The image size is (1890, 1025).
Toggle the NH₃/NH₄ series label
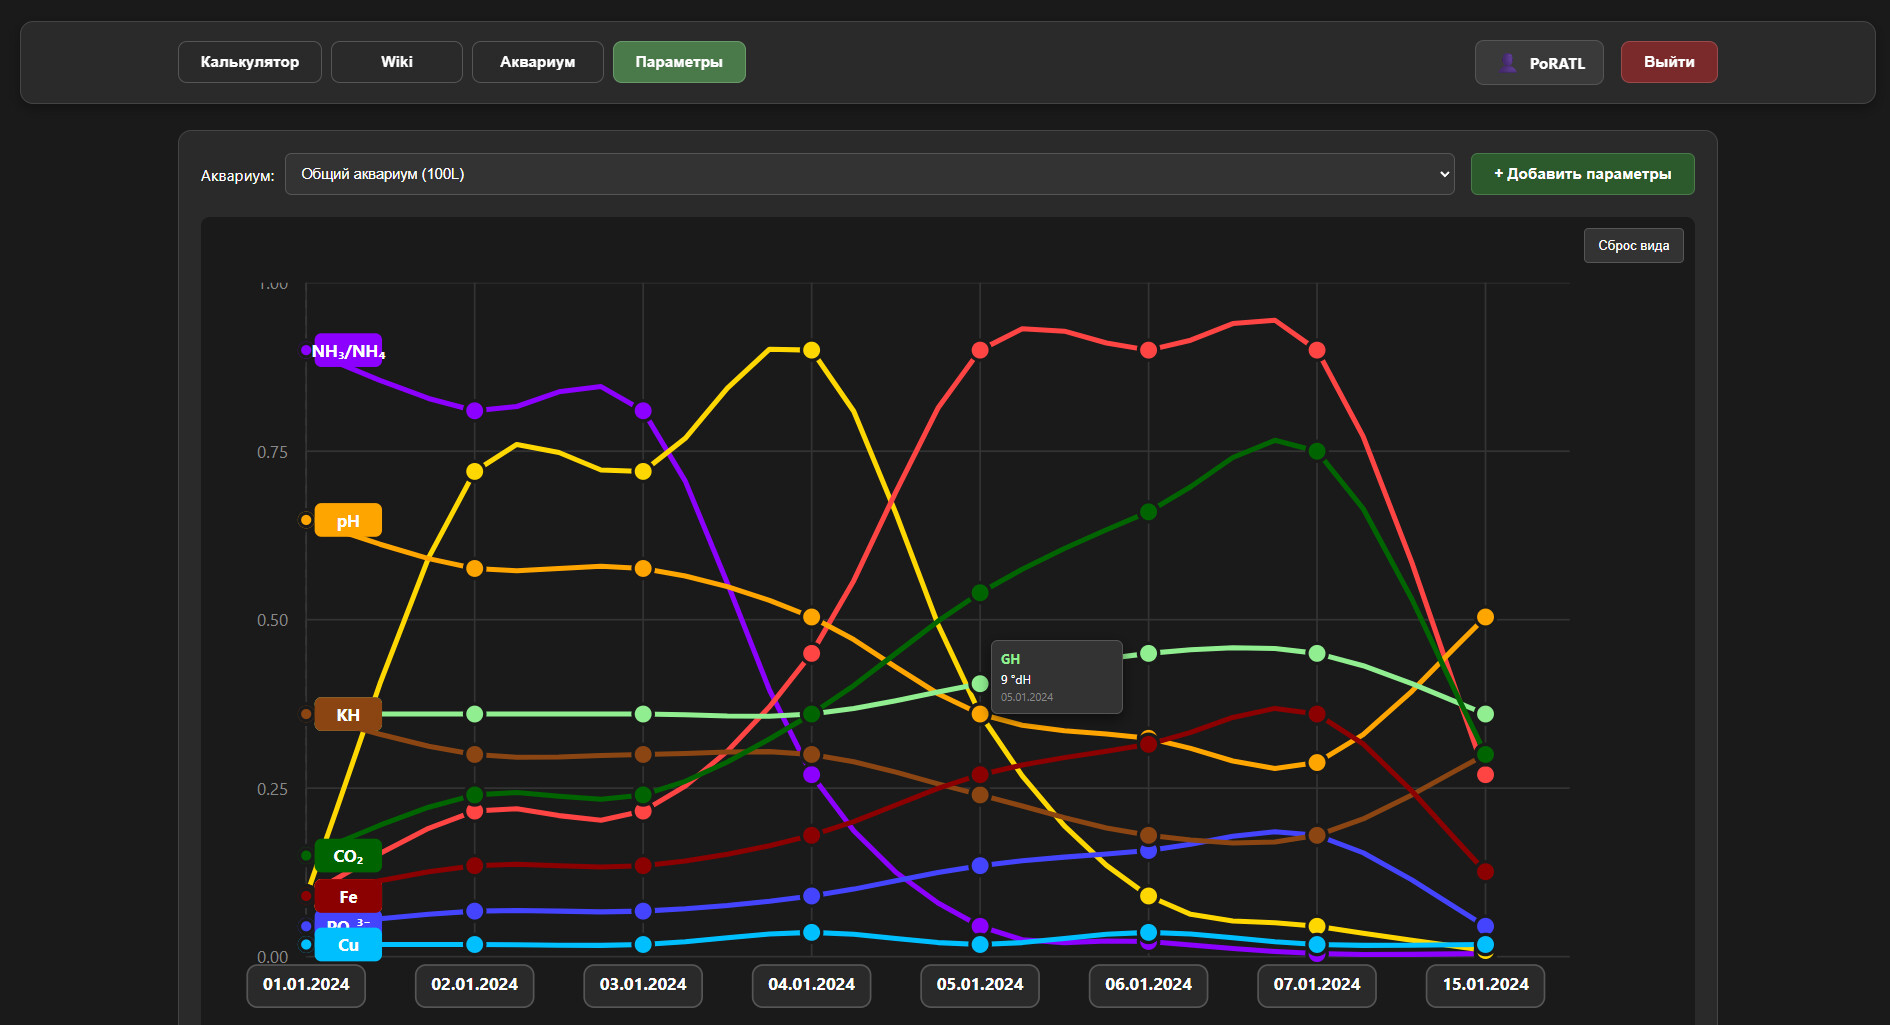348,351
